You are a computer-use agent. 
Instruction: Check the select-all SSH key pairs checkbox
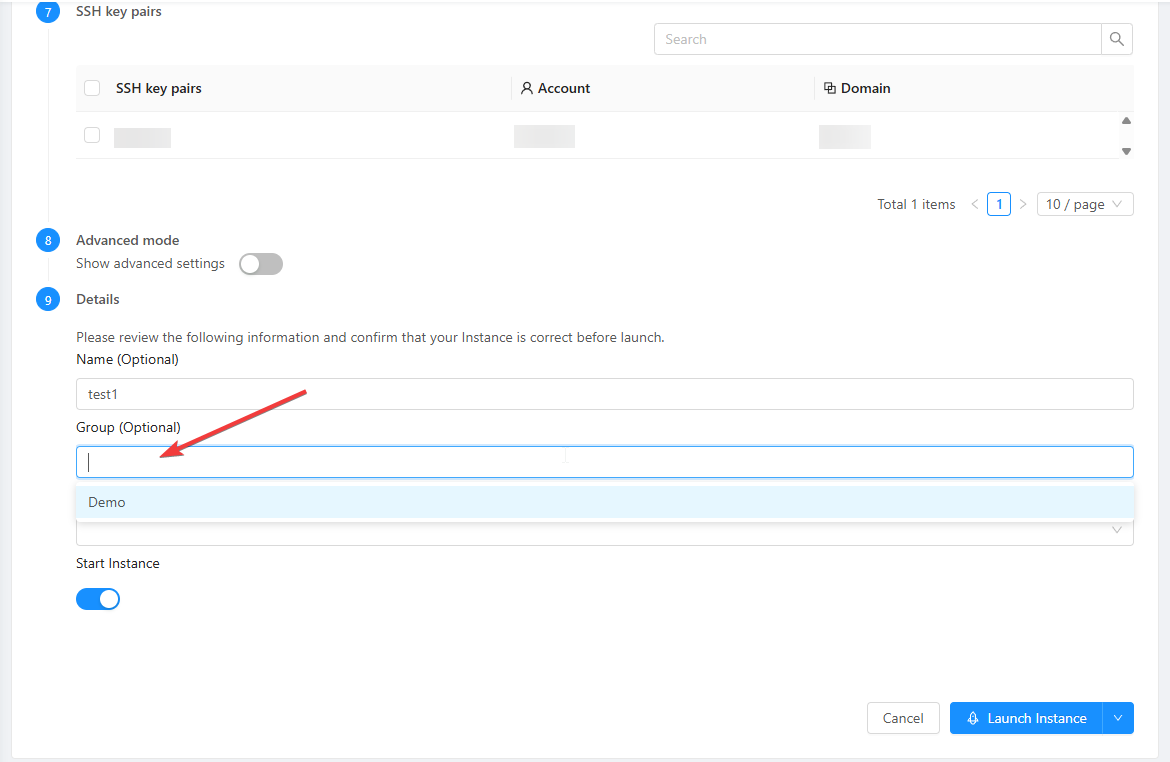click(x=92, y=88)
